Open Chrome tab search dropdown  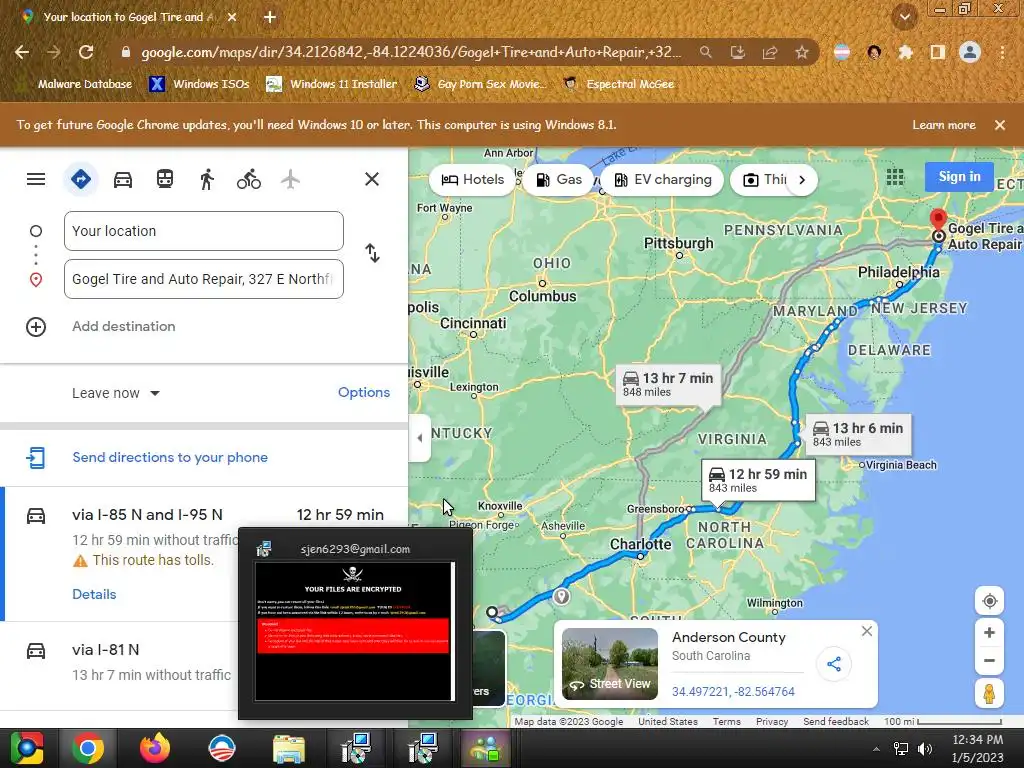point(905,17)
